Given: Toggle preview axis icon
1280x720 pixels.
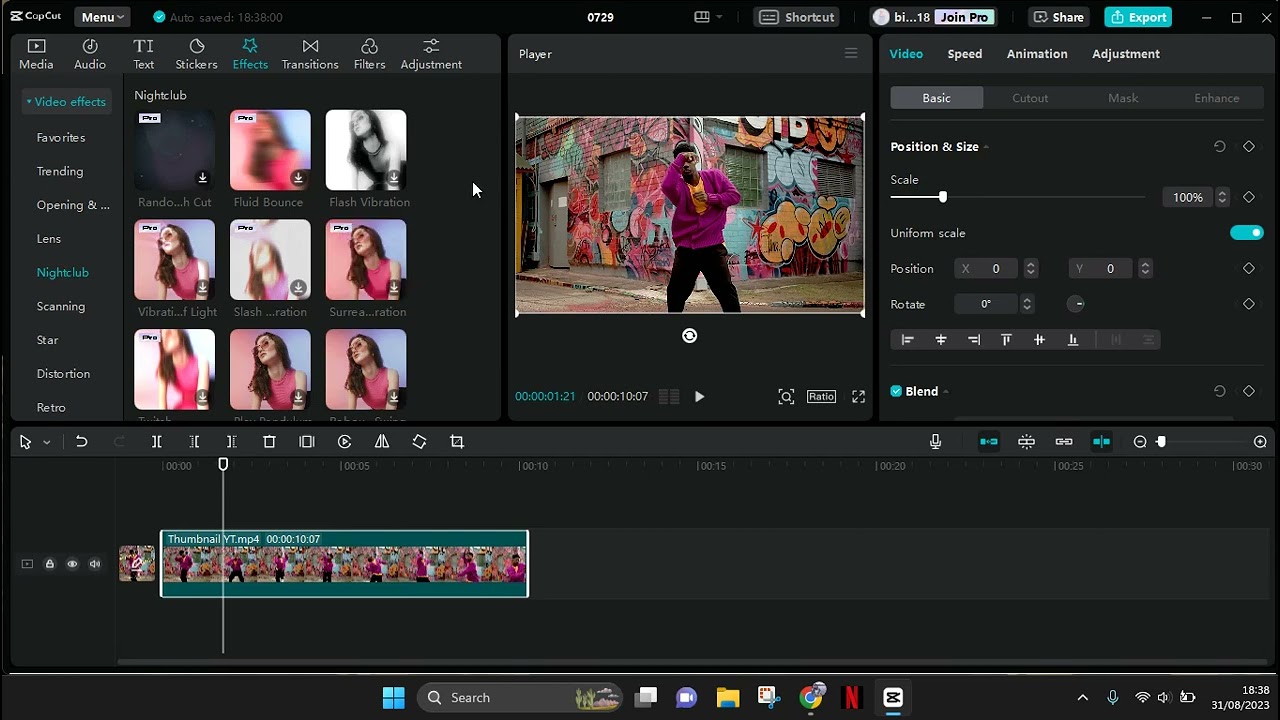Looking at the screenshot, I should [x=1101, y=442].
